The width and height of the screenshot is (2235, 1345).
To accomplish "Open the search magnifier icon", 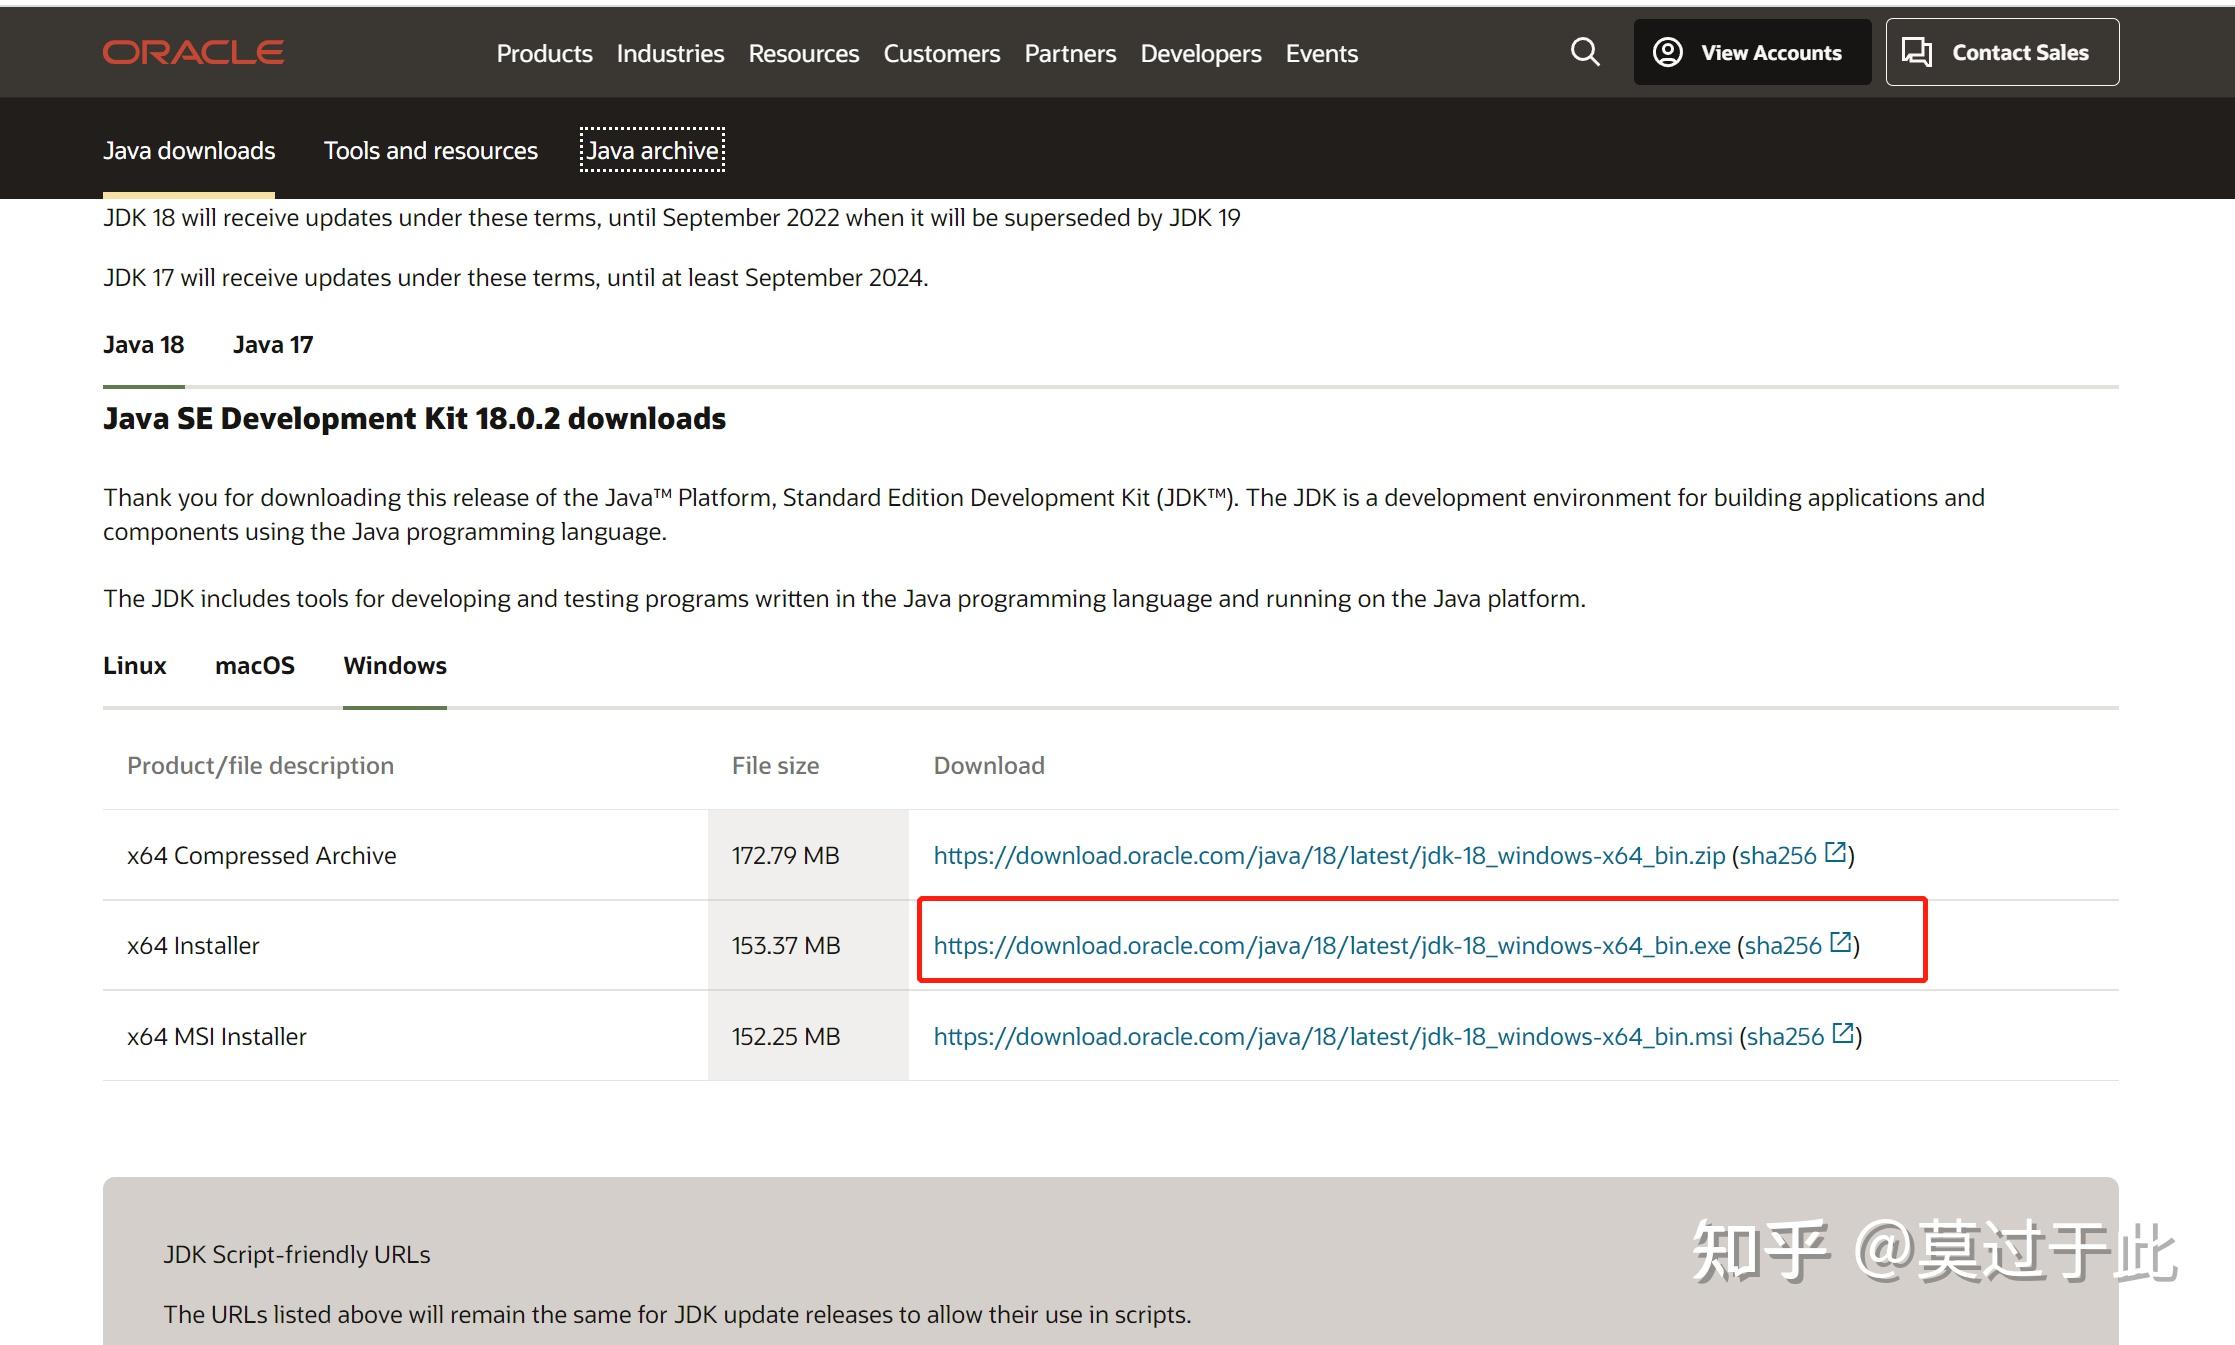I will [1585, 52].
